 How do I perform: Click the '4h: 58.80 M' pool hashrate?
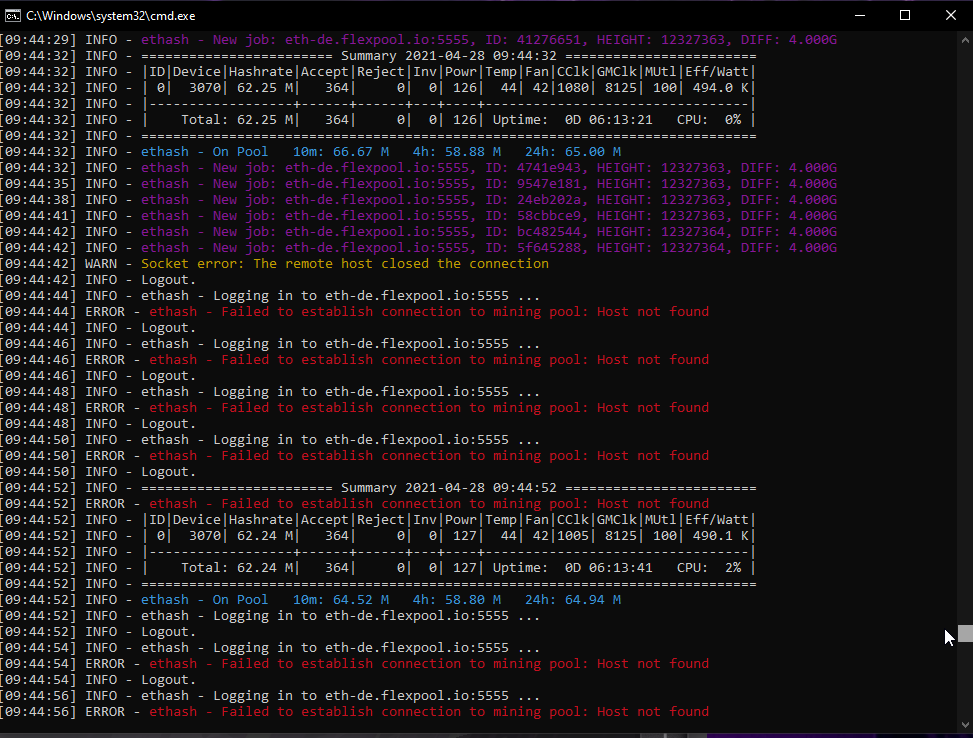(x=457, y=600)
